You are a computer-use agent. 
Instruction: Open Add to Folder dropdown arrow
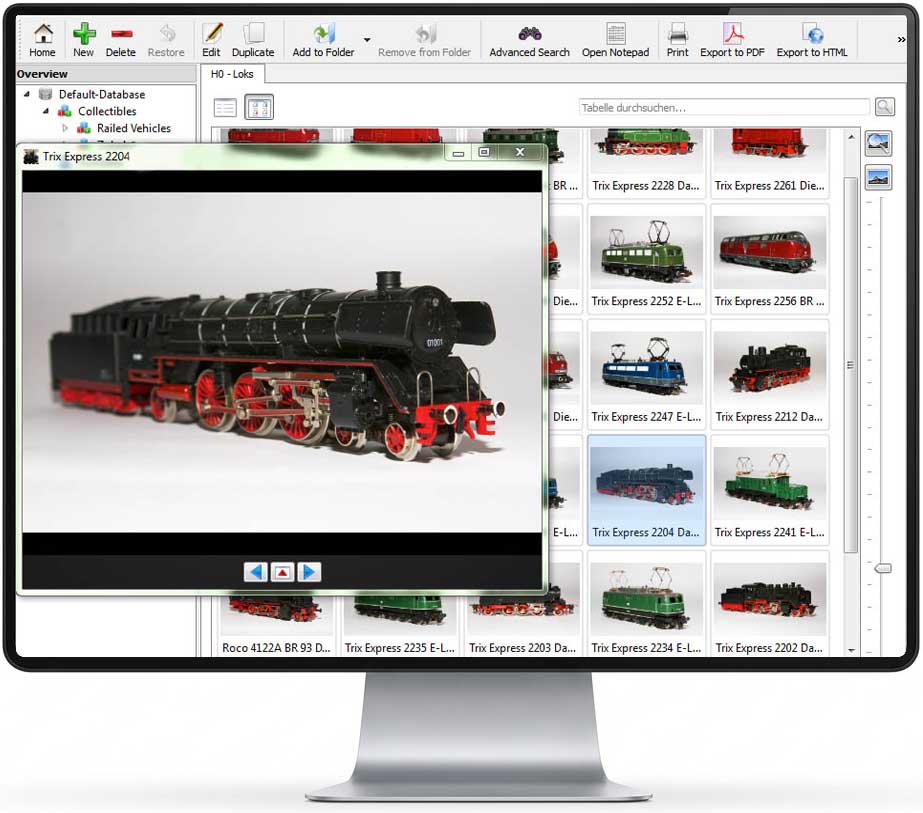(x=367, y=40)
